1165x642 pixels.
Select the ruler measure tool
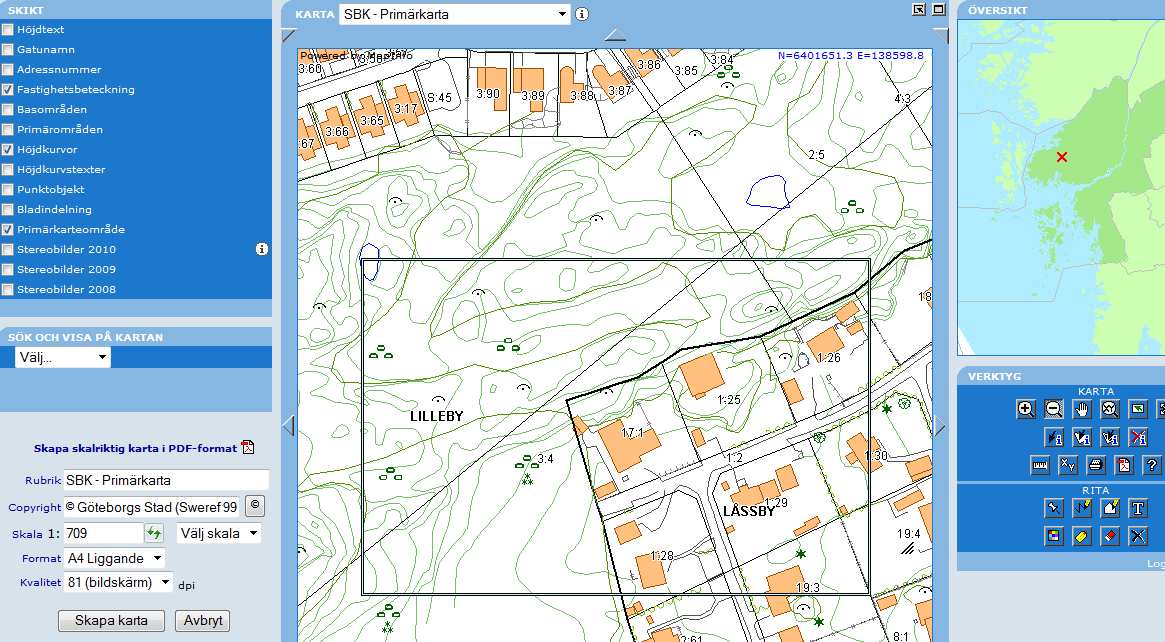(x=1039, y=465)
